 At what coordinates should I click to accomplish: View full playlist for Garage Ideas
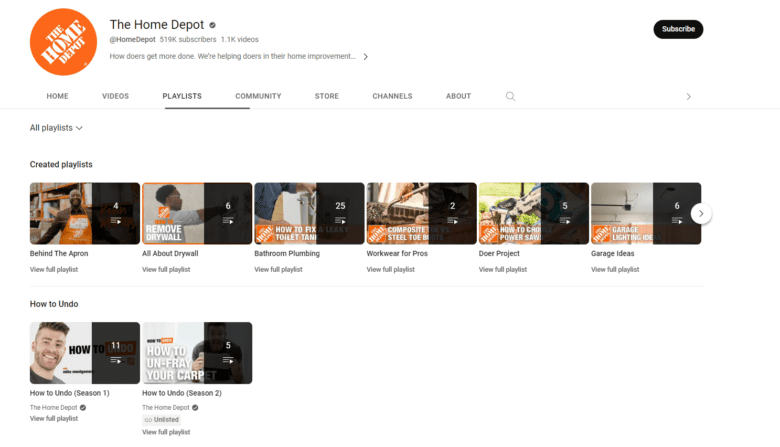click(x=615, y=269)
